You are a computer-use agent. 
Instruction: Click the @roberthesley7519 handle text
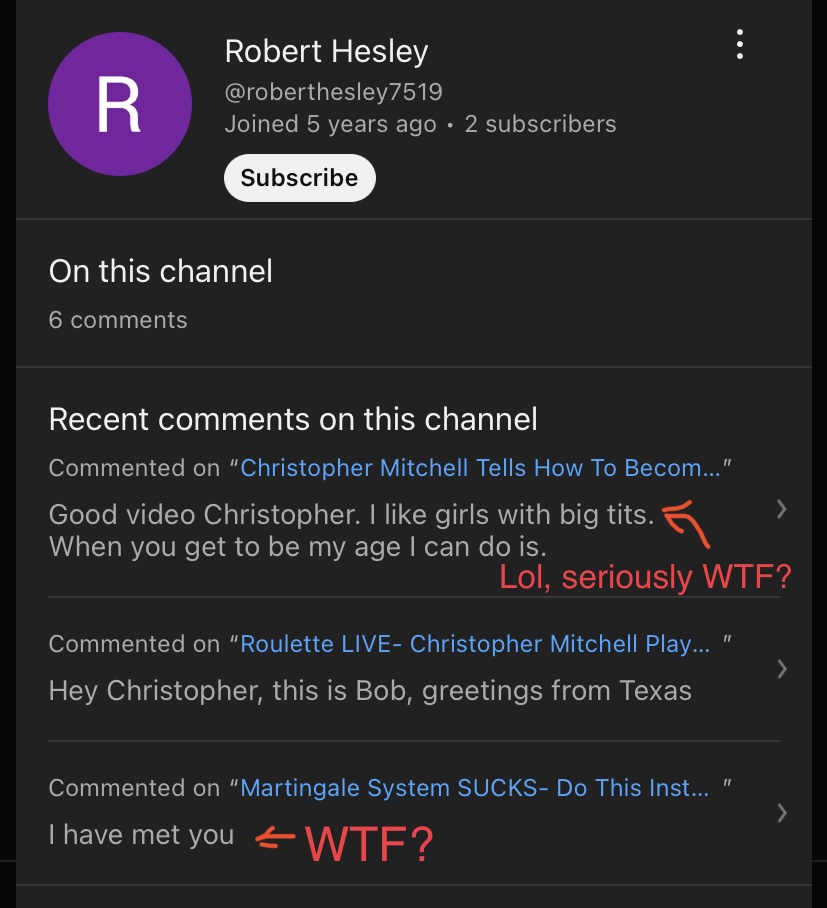[x=334, y=91]
